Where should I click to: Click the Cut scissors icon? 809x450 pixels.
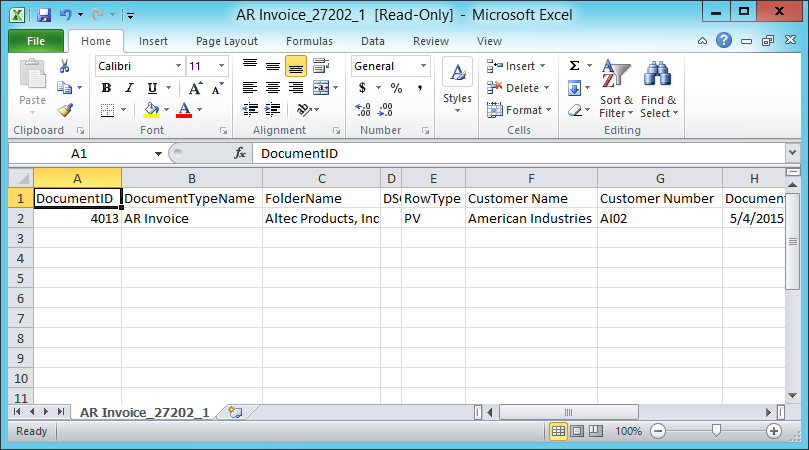64,66
